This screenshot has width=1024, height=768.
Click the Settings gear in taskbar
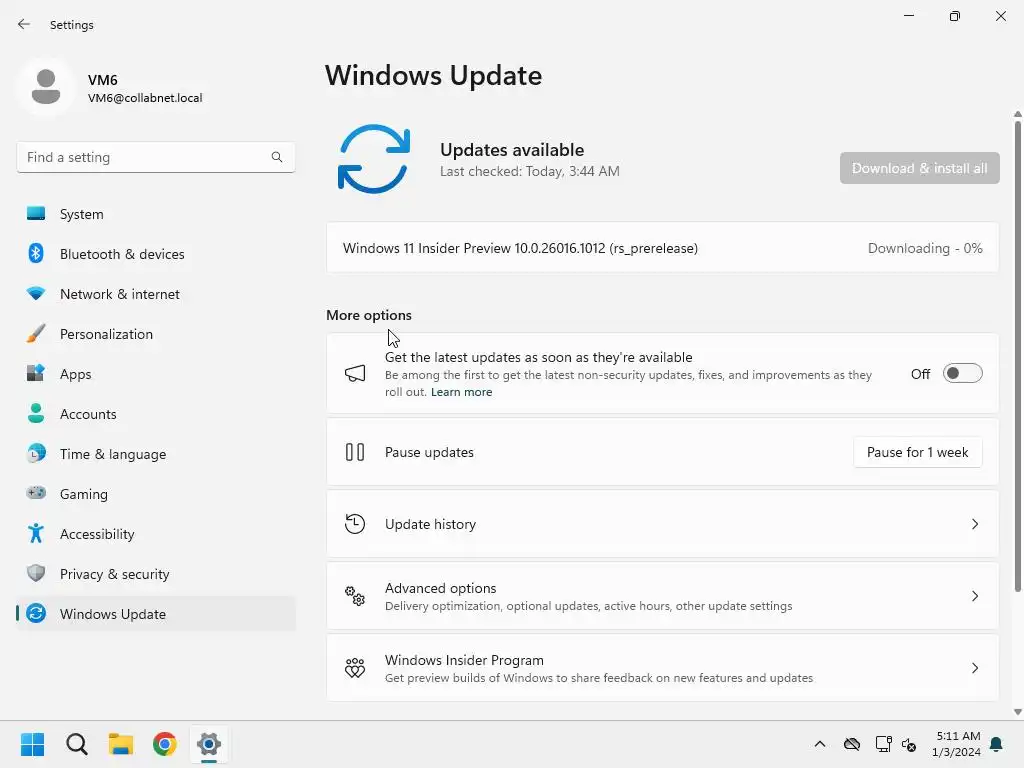[x=209, y=744]
